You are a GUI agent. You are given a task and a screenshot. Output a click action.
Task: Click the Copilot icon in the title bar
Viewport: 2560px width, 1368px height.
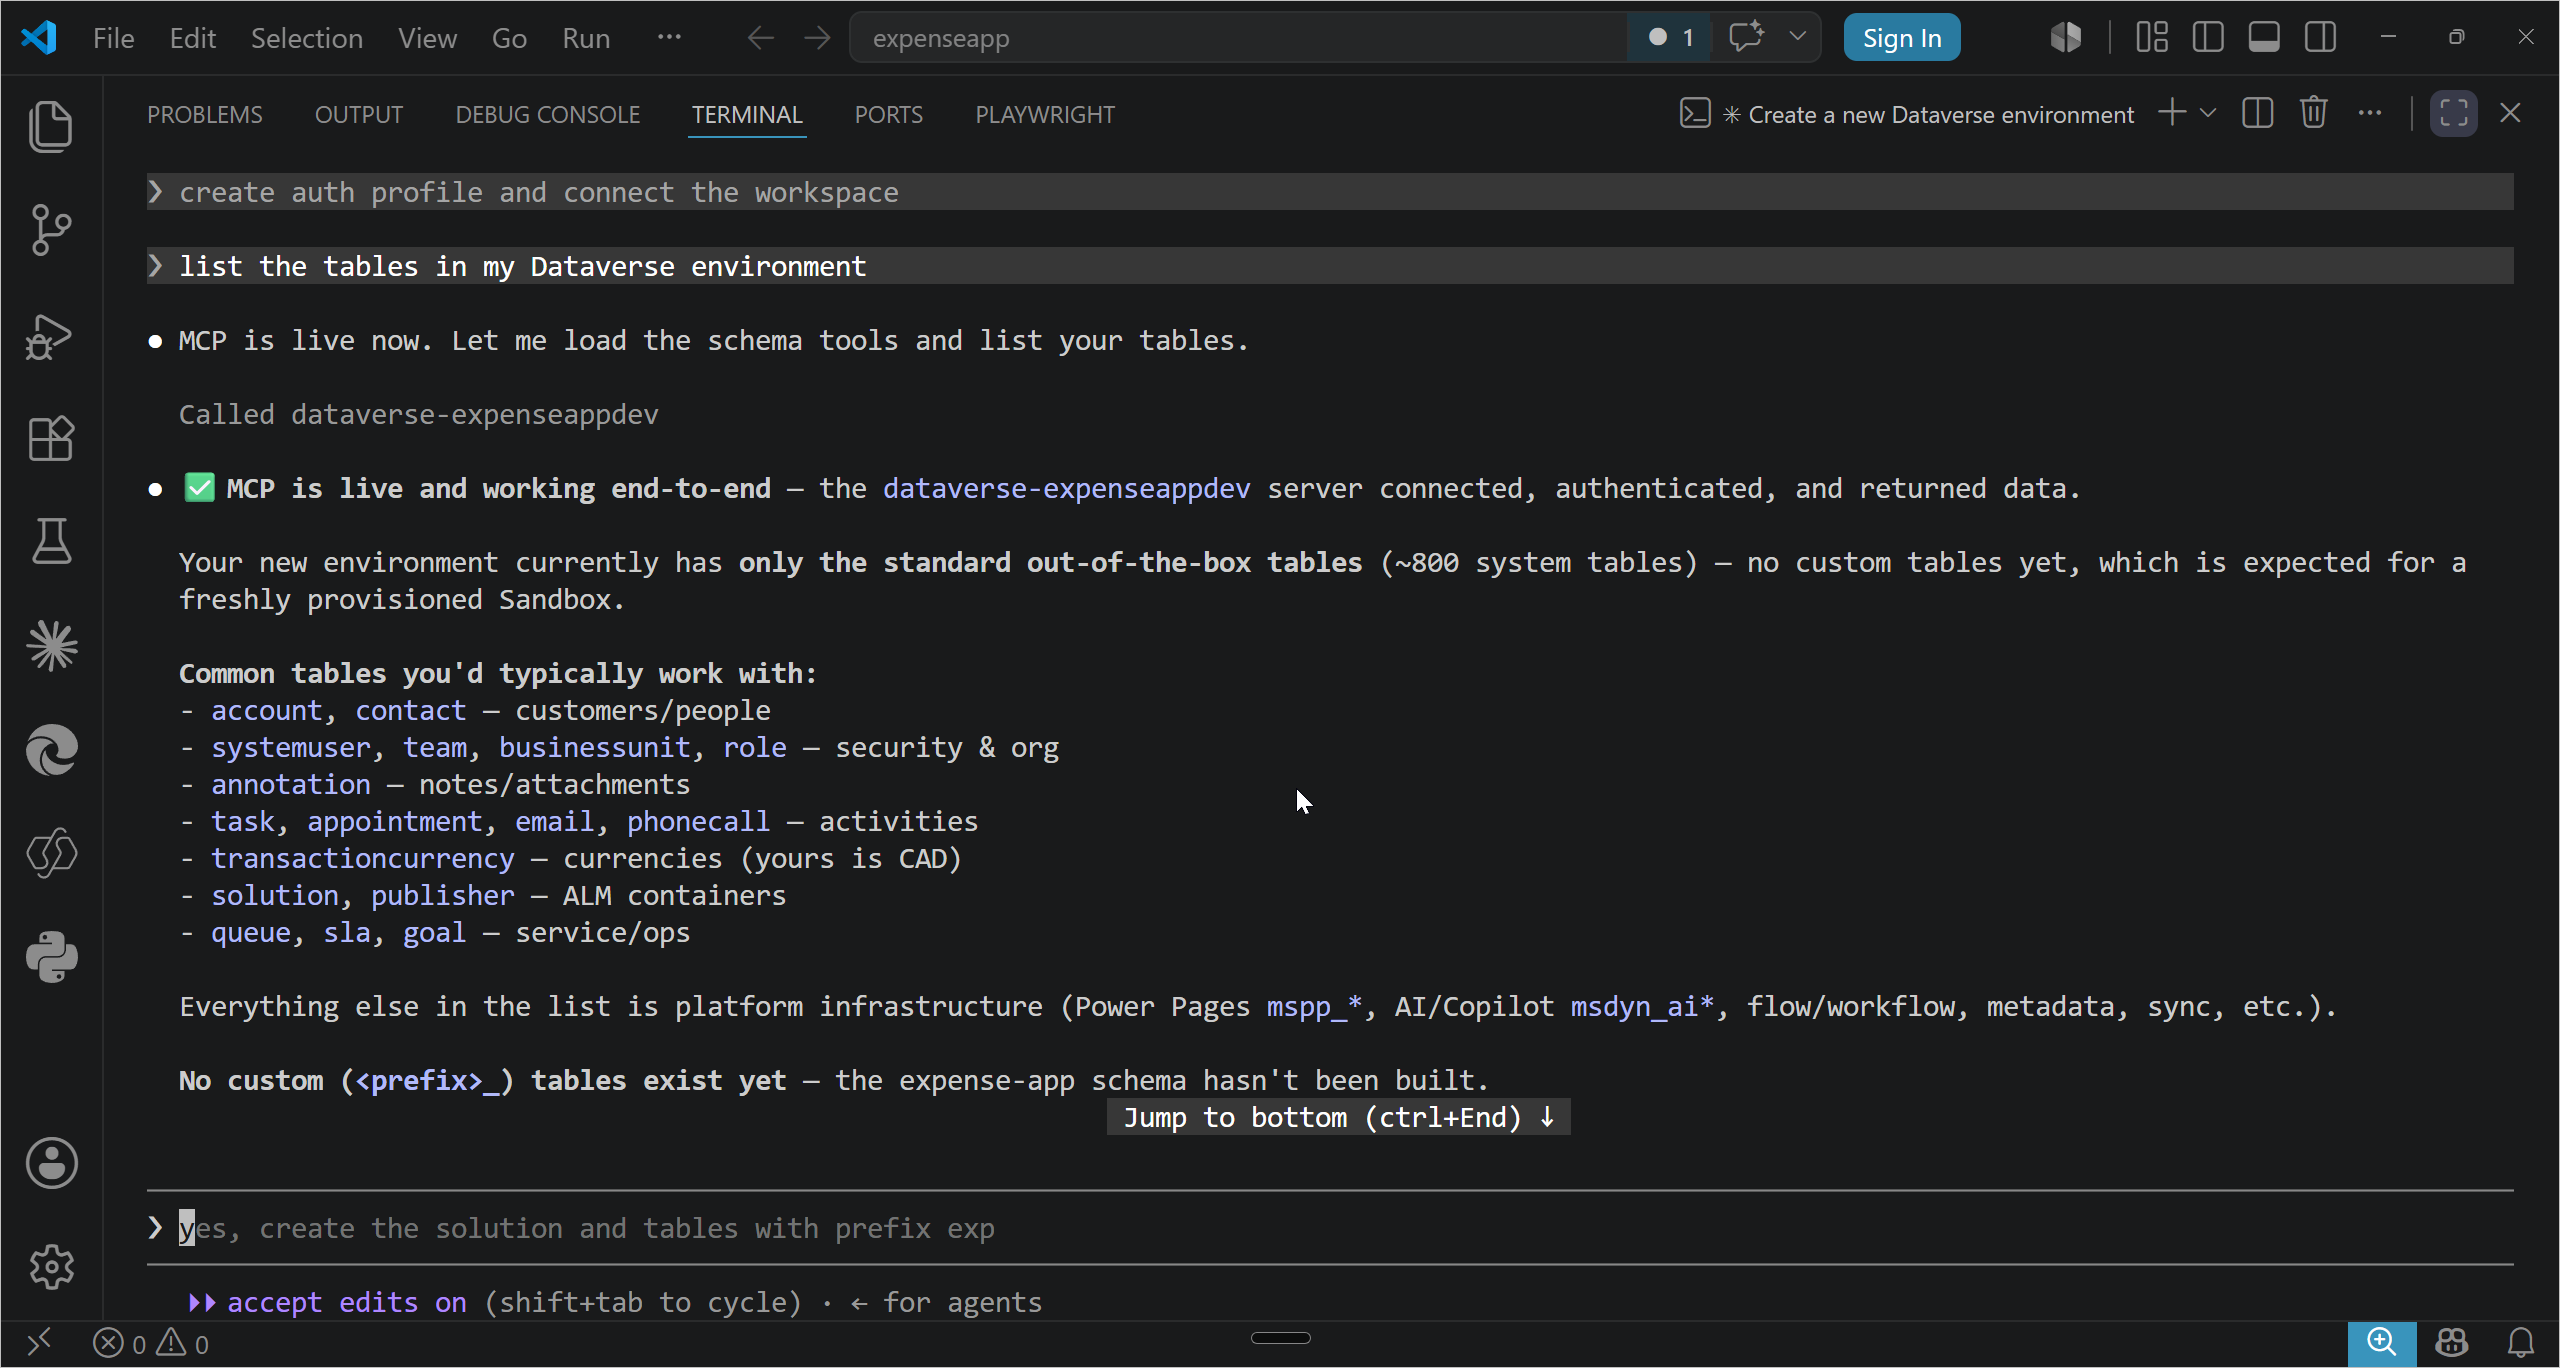tap(2065, 38)
